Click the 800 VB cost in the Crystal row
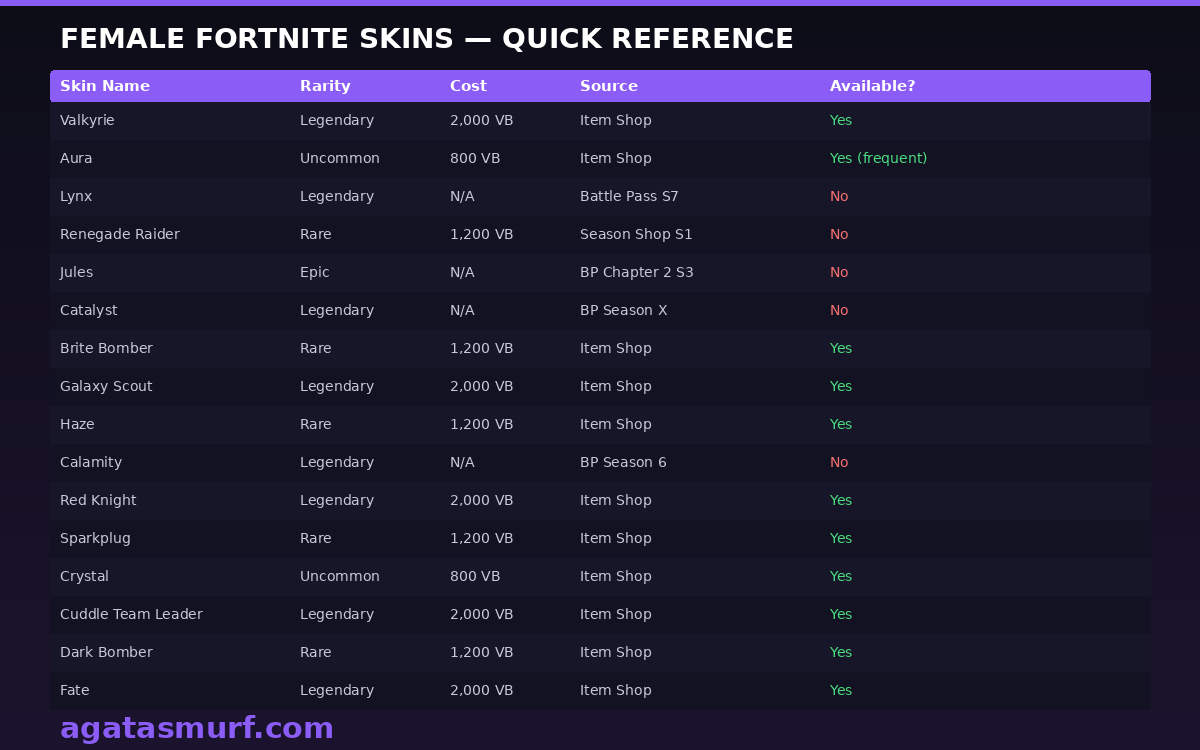Image resolution: width=1200 pixels, height=750 pixels. pos(475,576)
